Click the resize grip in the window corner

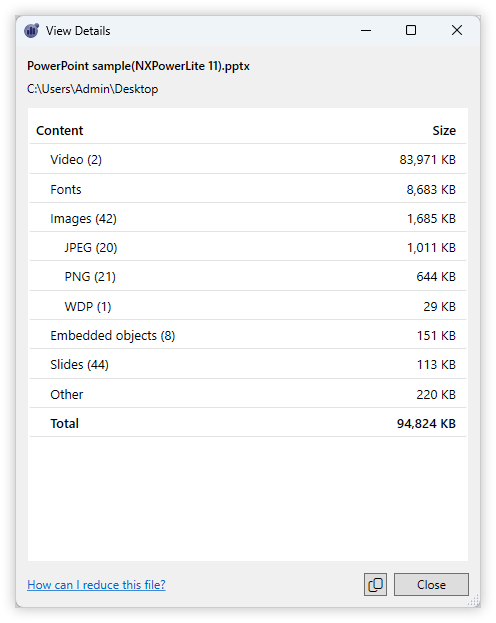coord(474,600)
